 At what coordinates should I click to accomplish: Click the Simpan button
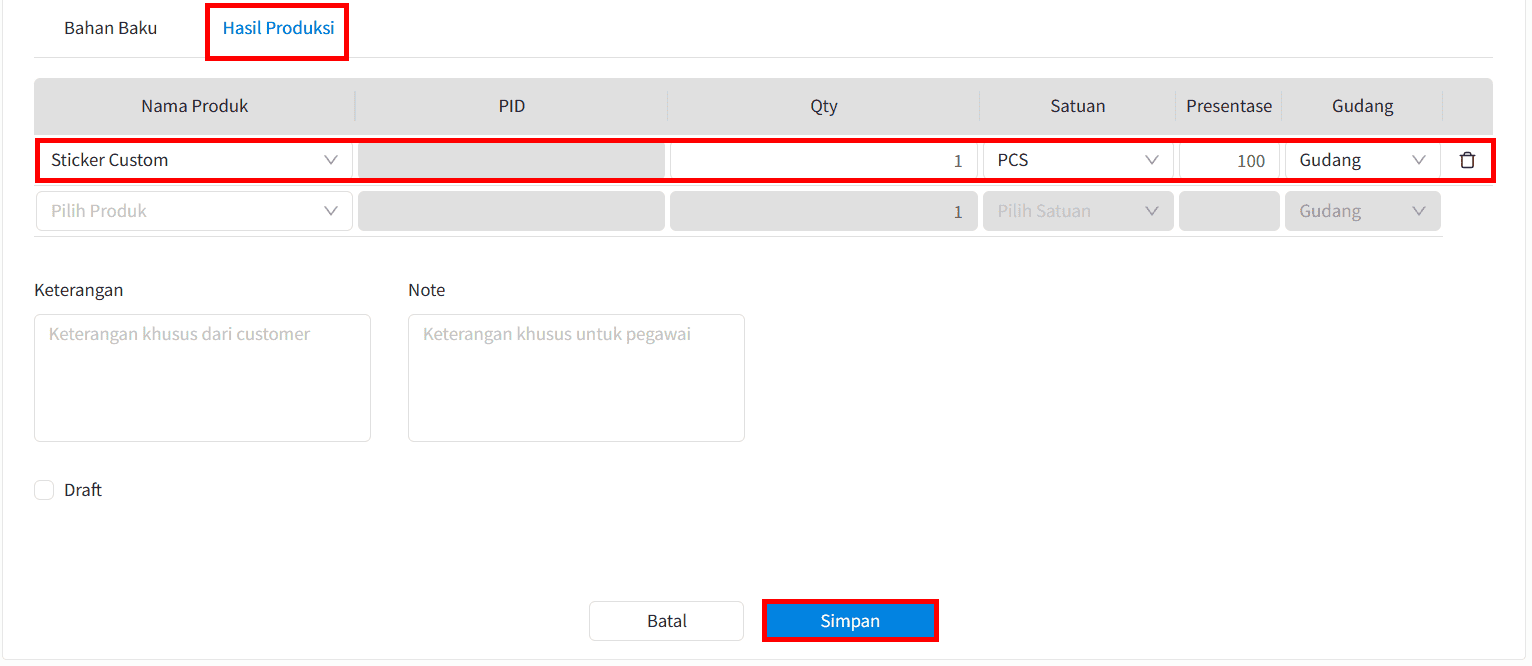coord(850,621)
